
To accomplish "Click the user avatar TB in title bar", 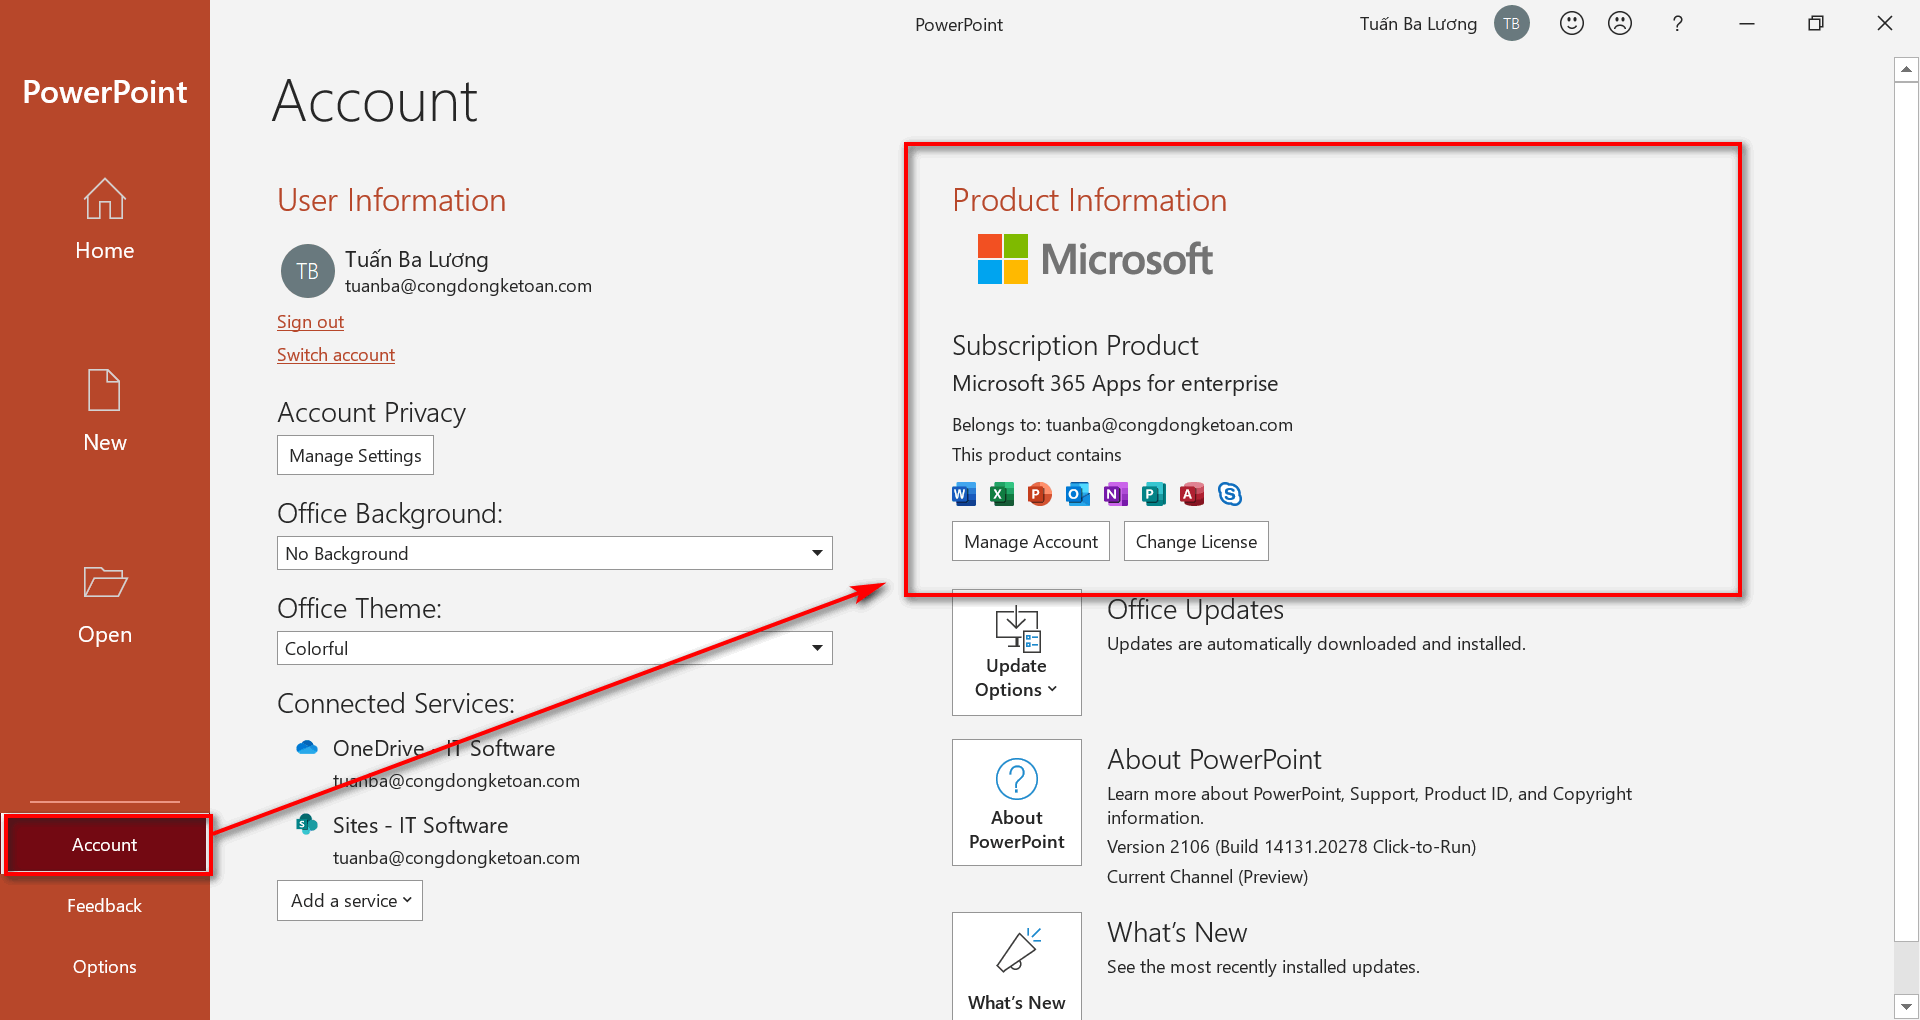I will coord(1511,24).
